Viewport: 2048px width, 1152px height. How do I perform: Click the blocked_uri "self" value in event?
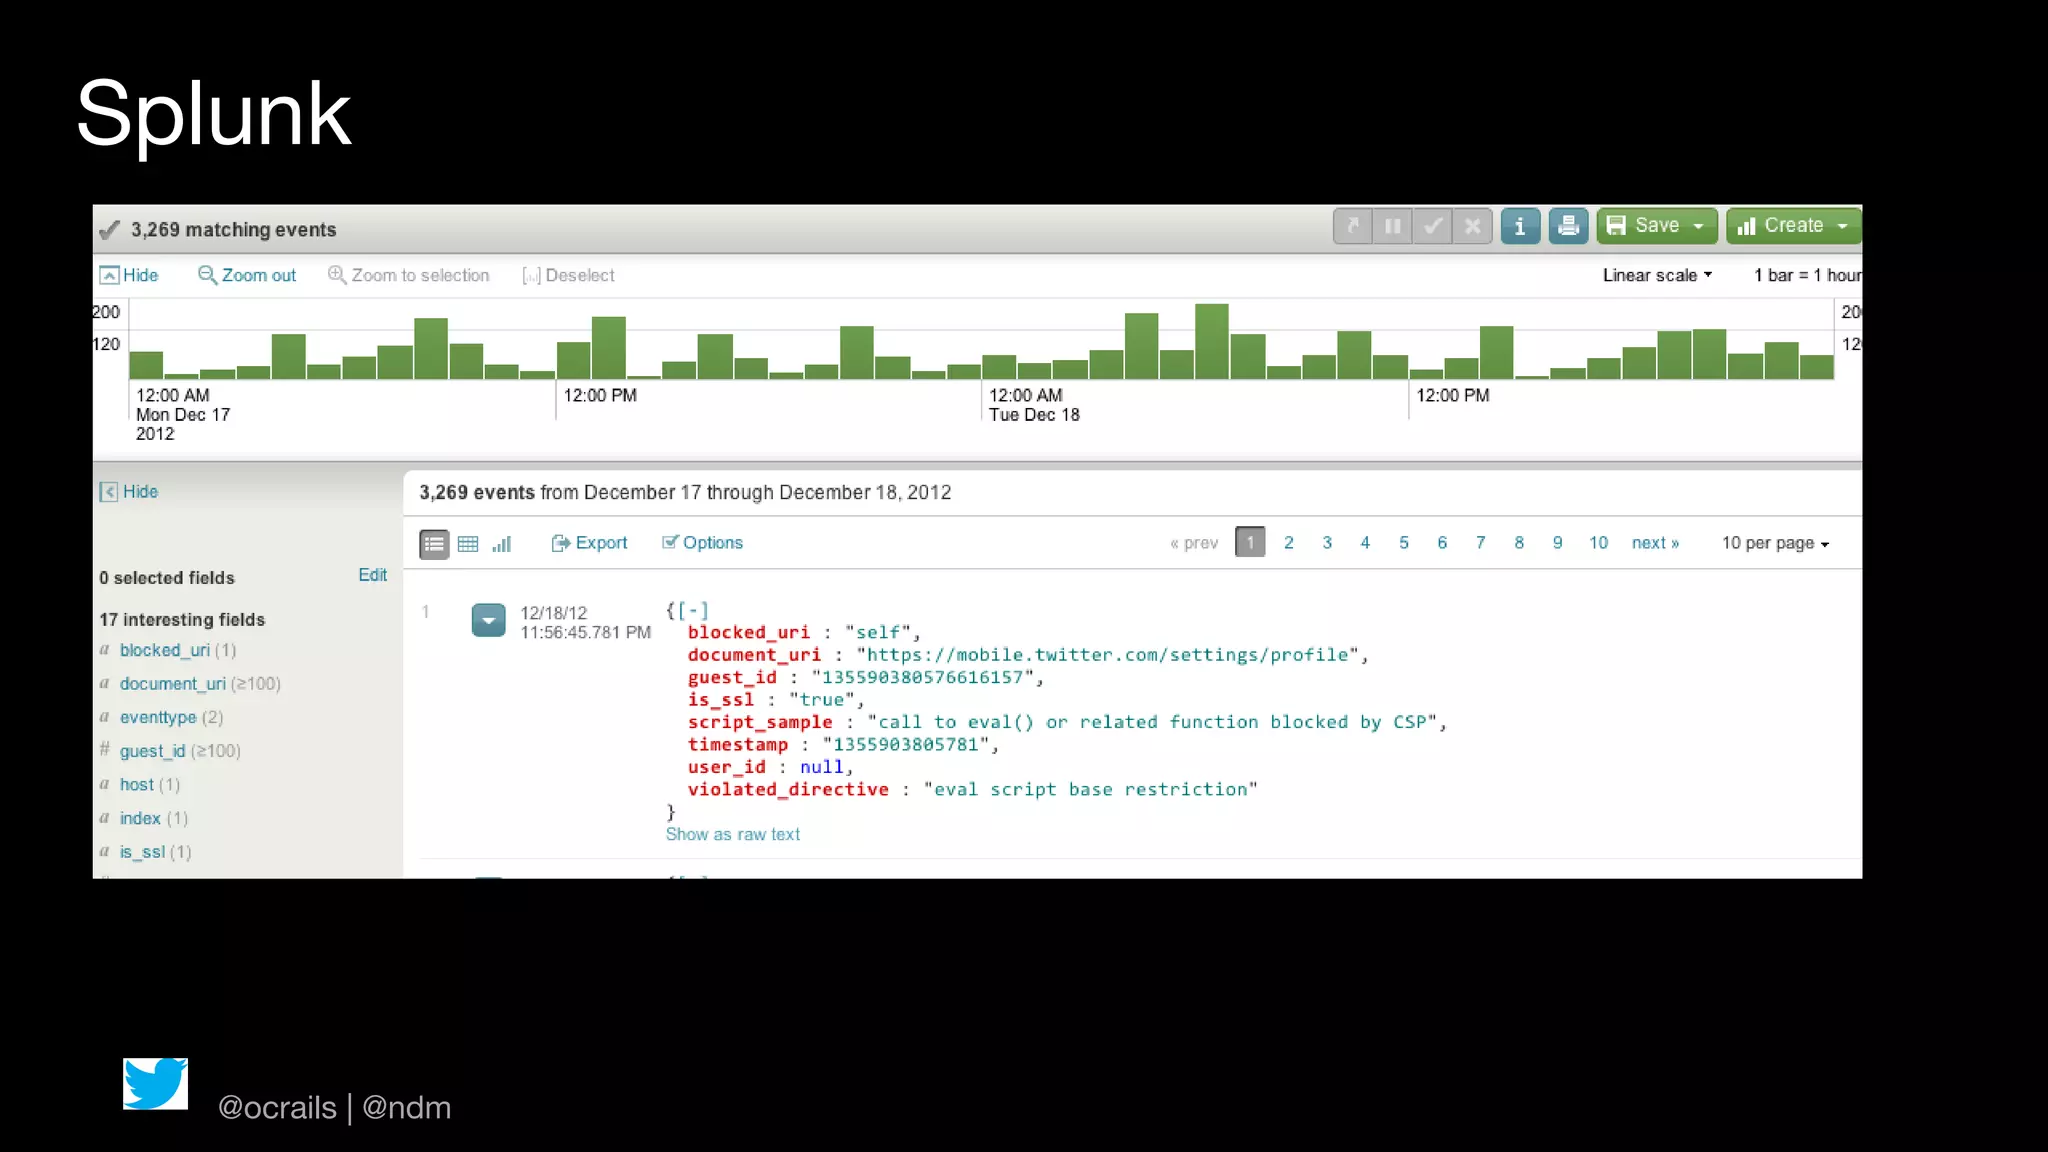pyautogui.click(x=878, y=633)
